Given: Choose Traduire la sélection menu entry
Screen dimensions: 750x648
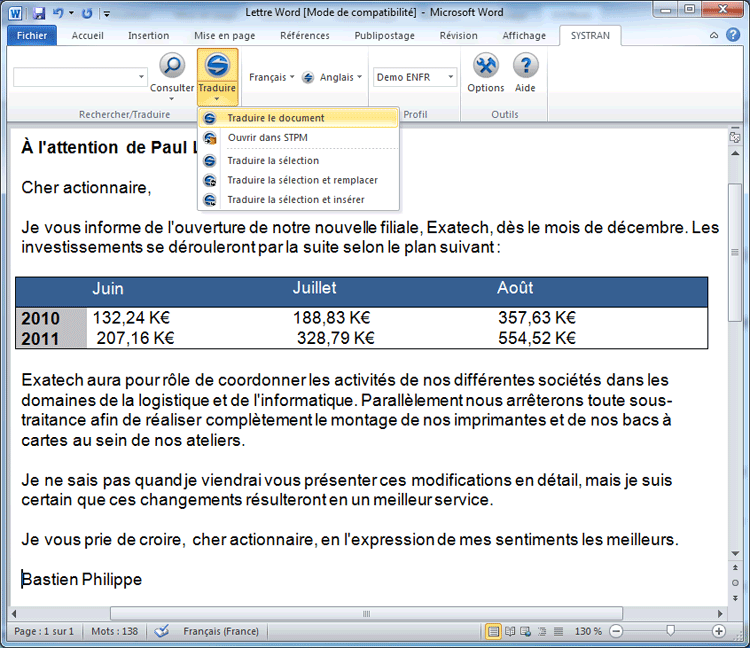Looking at the screenshot, I should 298,161.
